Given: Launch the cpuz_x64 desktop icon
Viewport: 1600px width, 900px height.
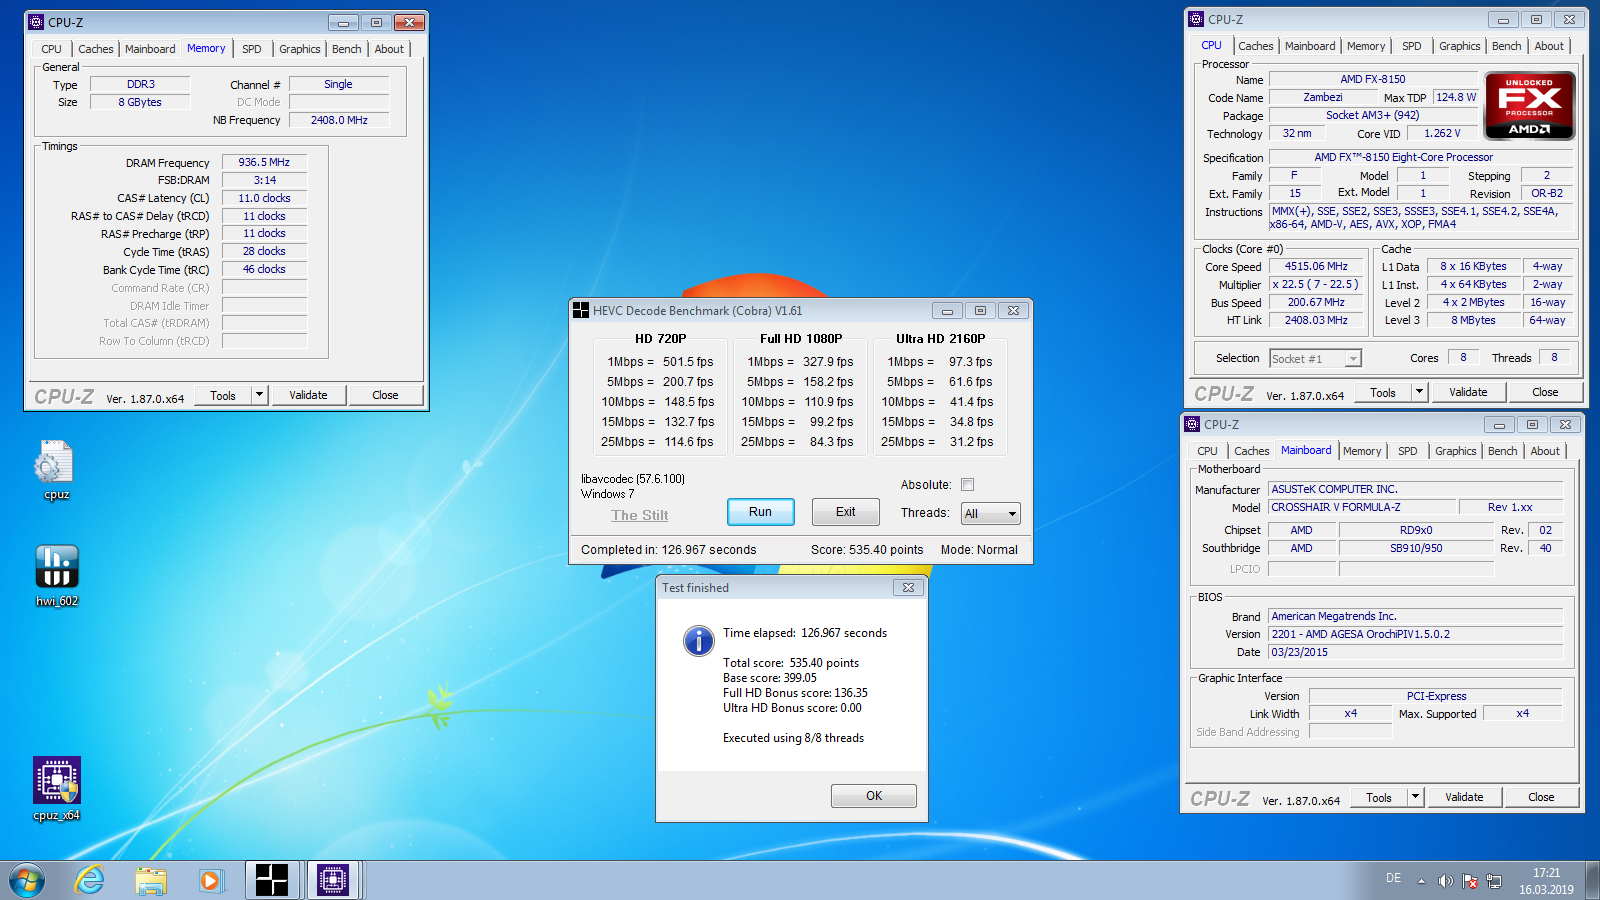Looking at the screenshot, I should pyautogui.click(x=57, y=788).
